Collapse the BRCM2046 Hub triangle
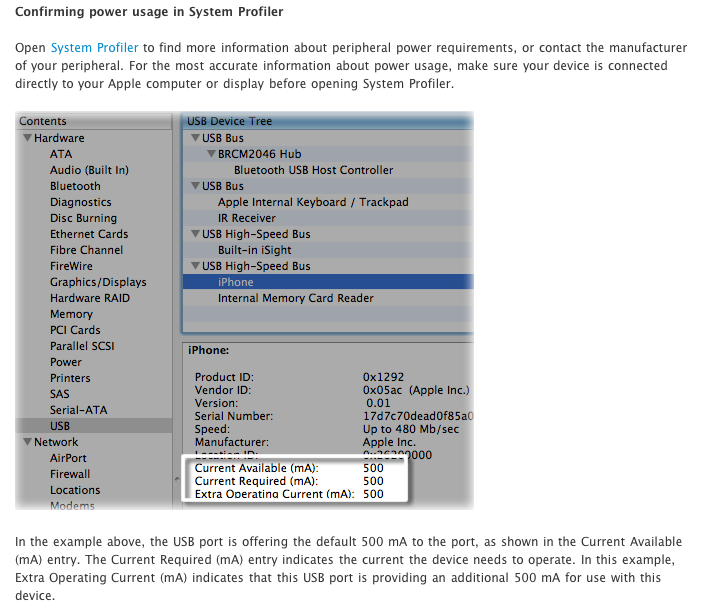 tap(212, 154)
